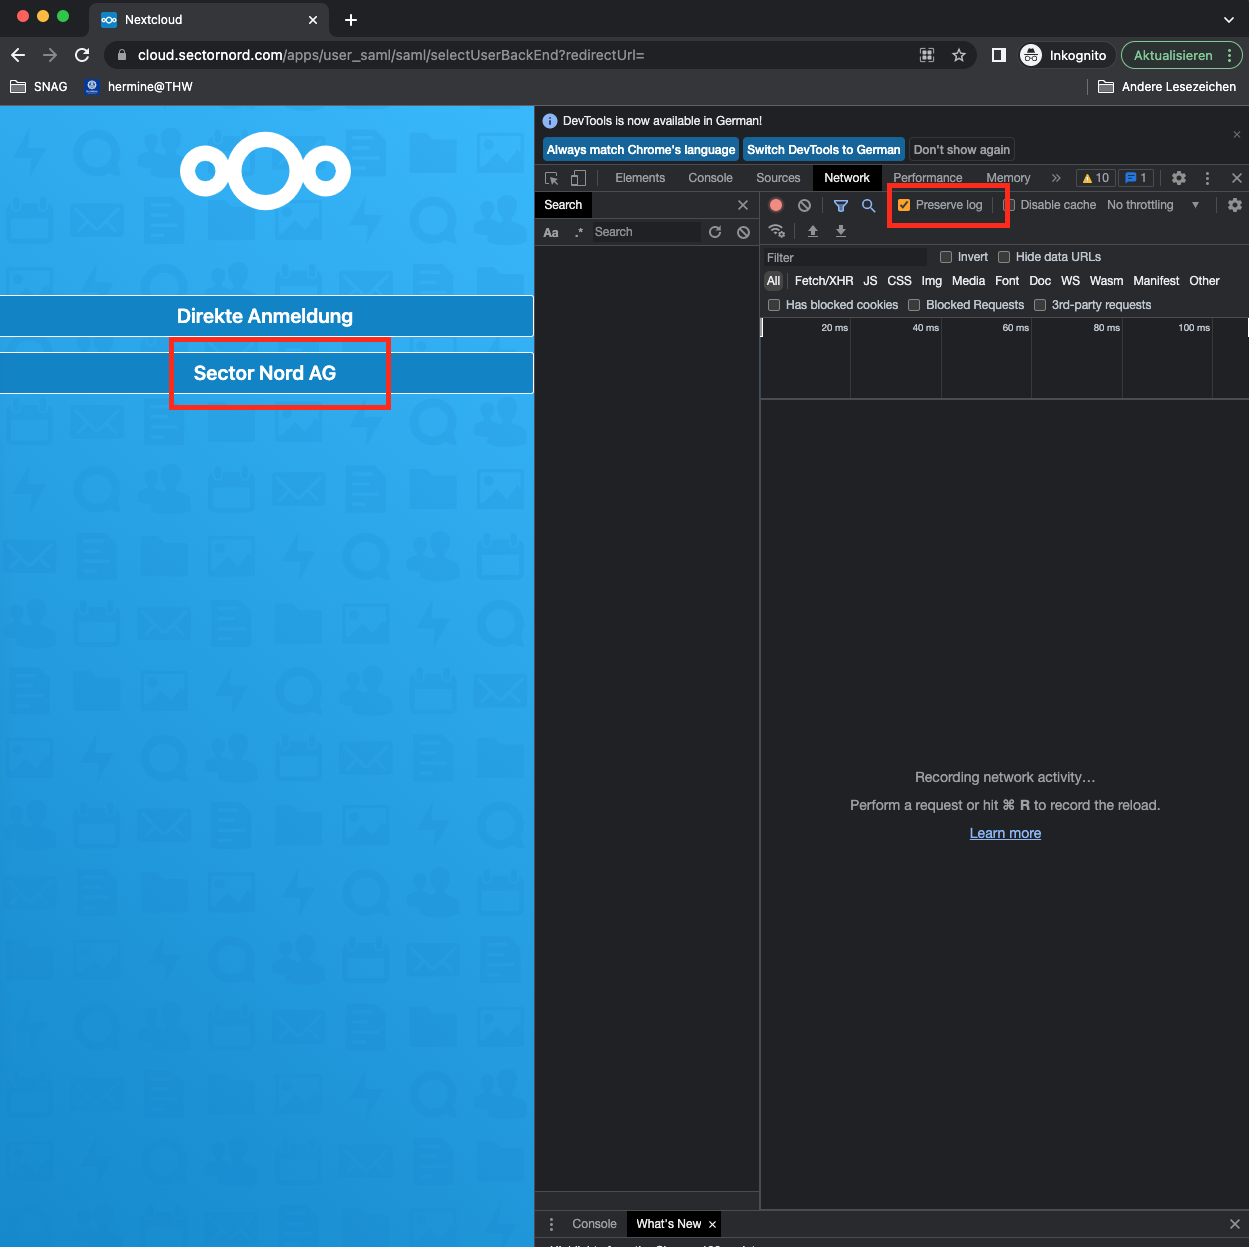1249x1247 pixels.
Task: Focus the network Filter input field
Action: (x=846, y=258)
